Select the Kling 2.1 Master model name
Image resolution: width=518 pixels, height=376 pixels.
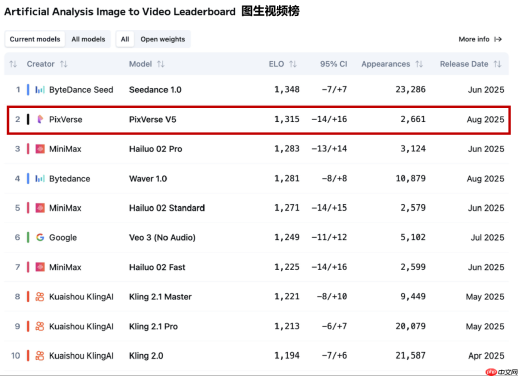coord(160,297)
